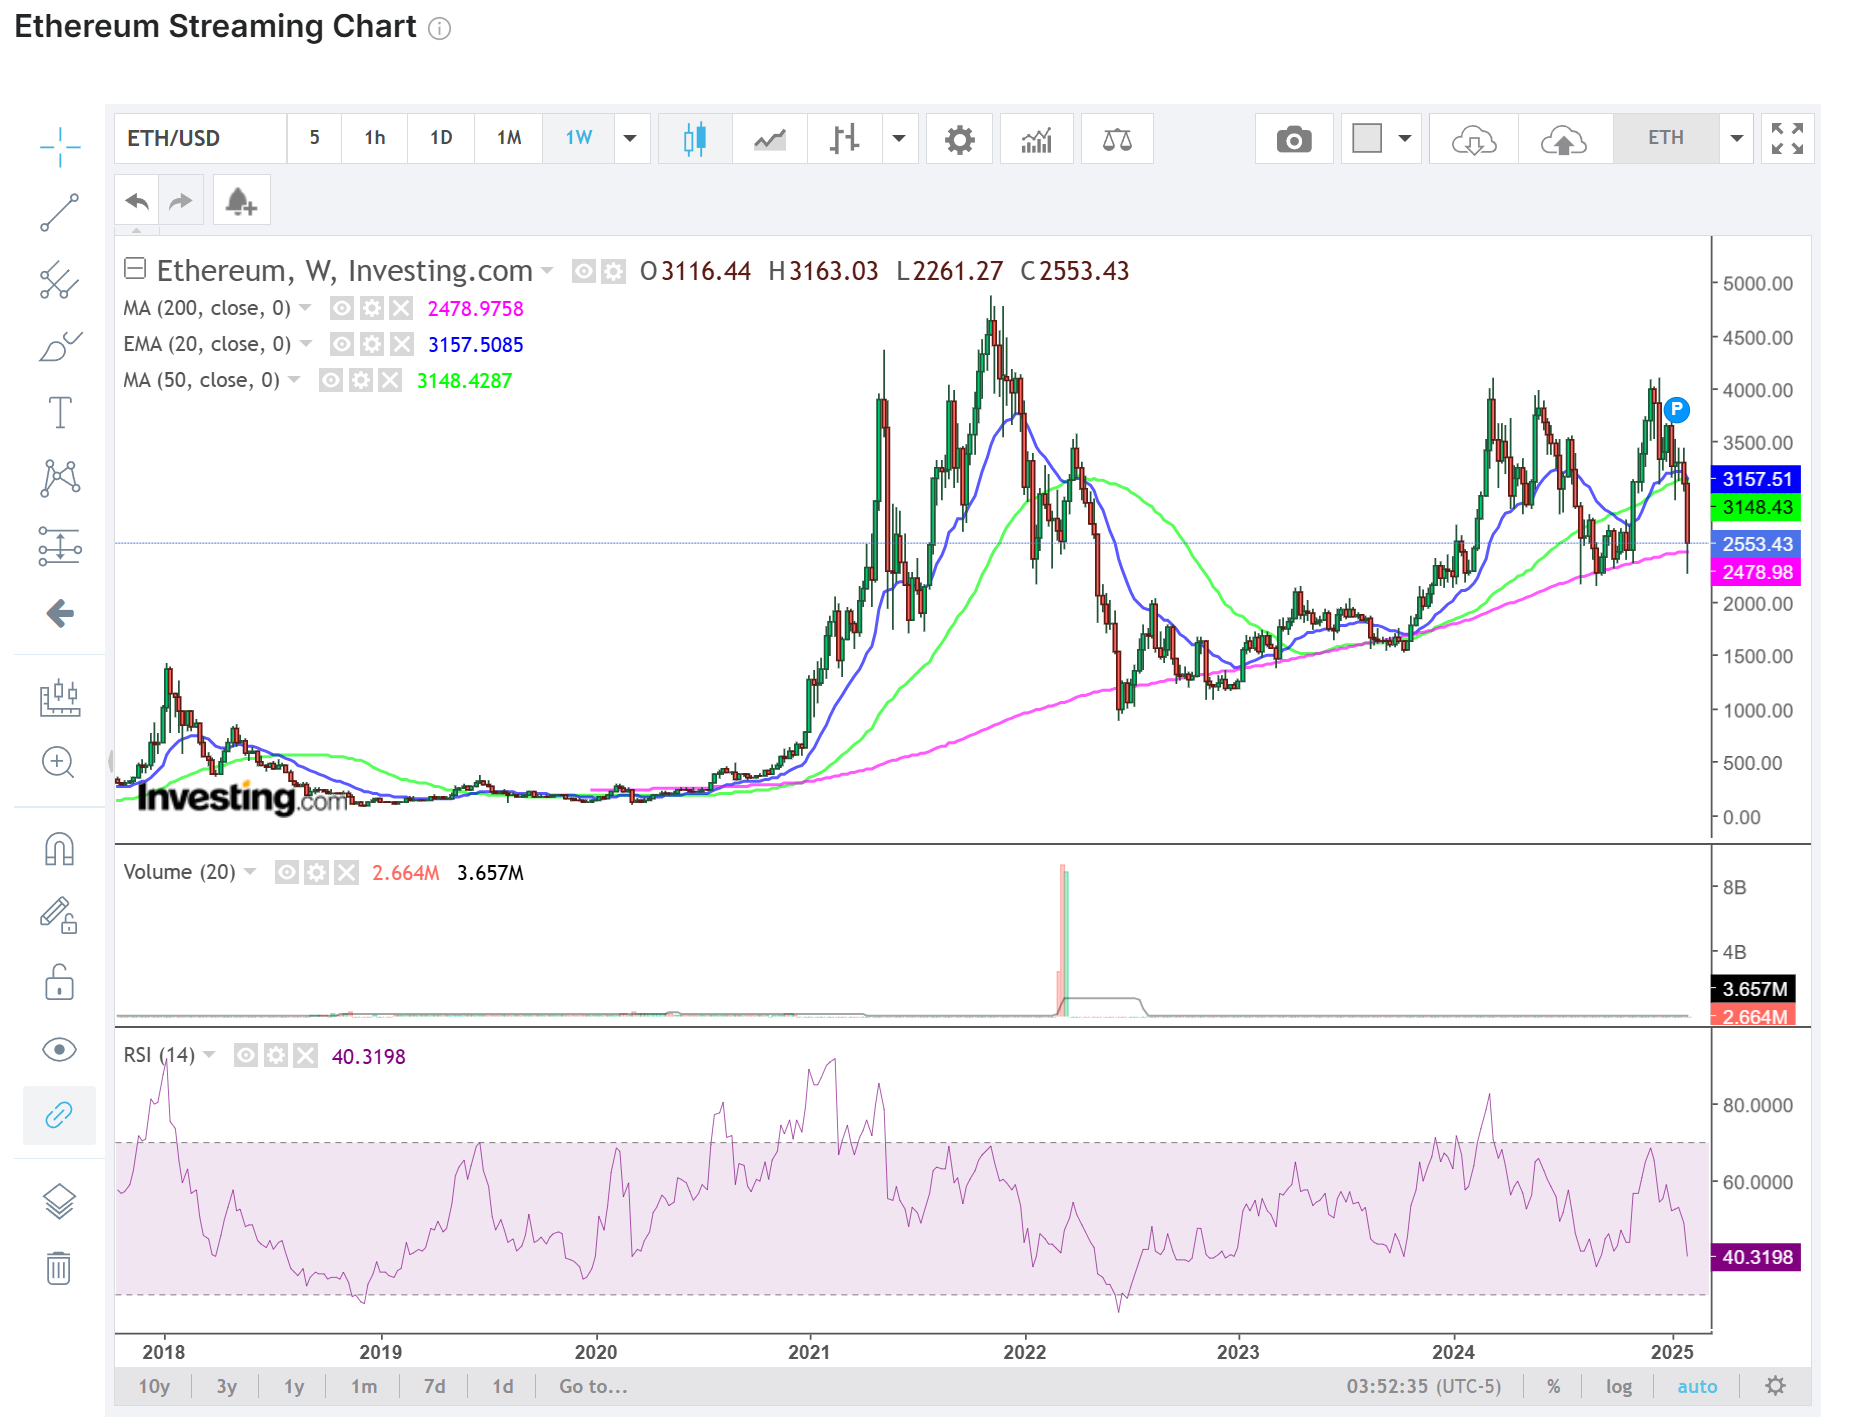The image size is (1859, 1419).
Task: Enable magnet mode for drawings
Action: tap(59, 849)
